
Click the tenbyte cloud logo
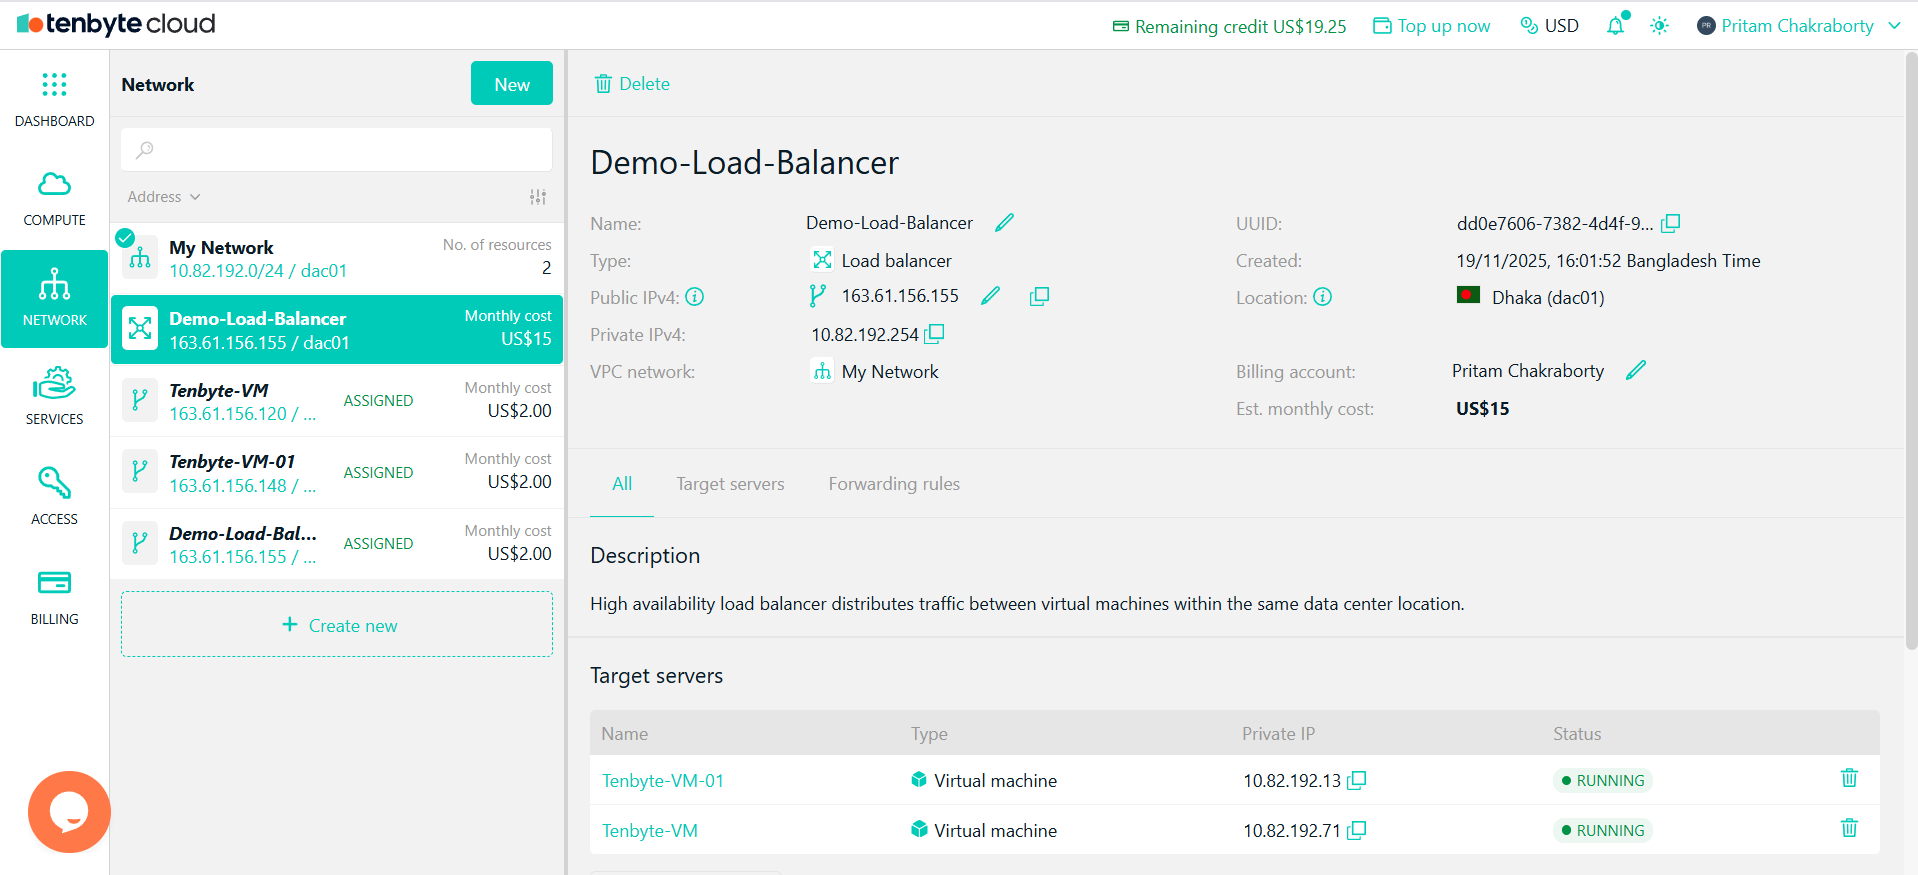click(x=117, y=24)
